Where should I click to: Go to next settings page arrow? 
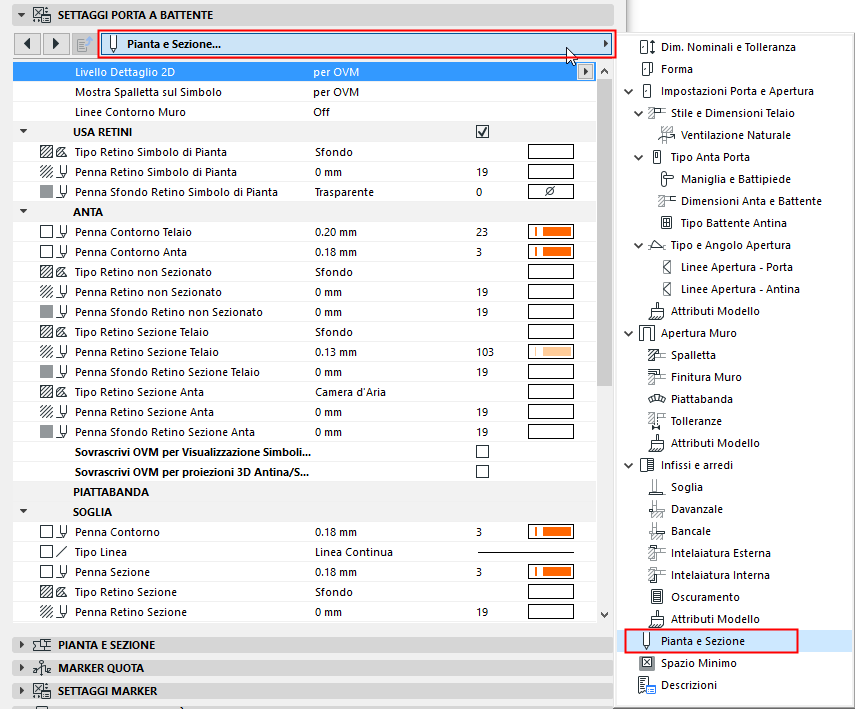[56, 44]
